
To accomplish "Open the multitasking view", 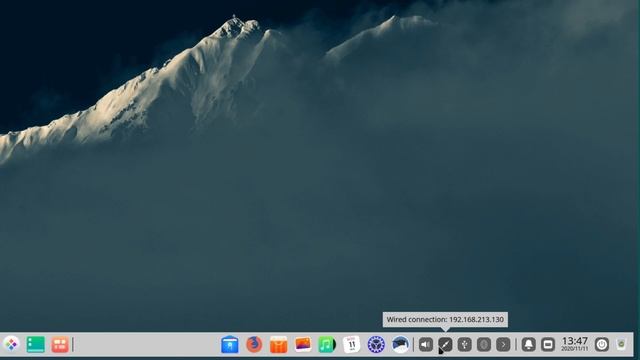I will click(x=60, y=344).
